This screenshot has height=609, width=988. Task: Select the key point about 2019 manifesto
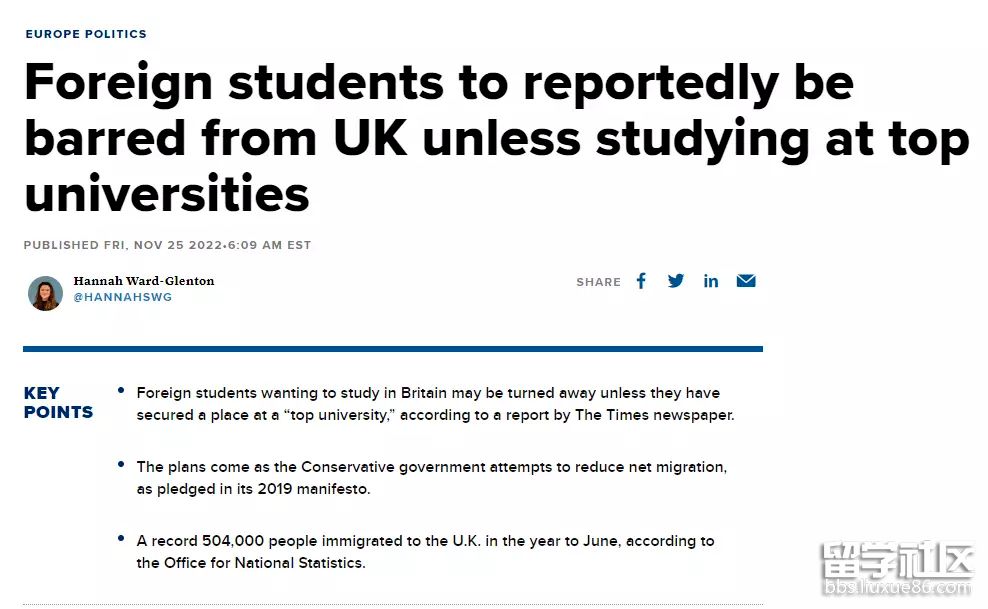pos(432,478)
